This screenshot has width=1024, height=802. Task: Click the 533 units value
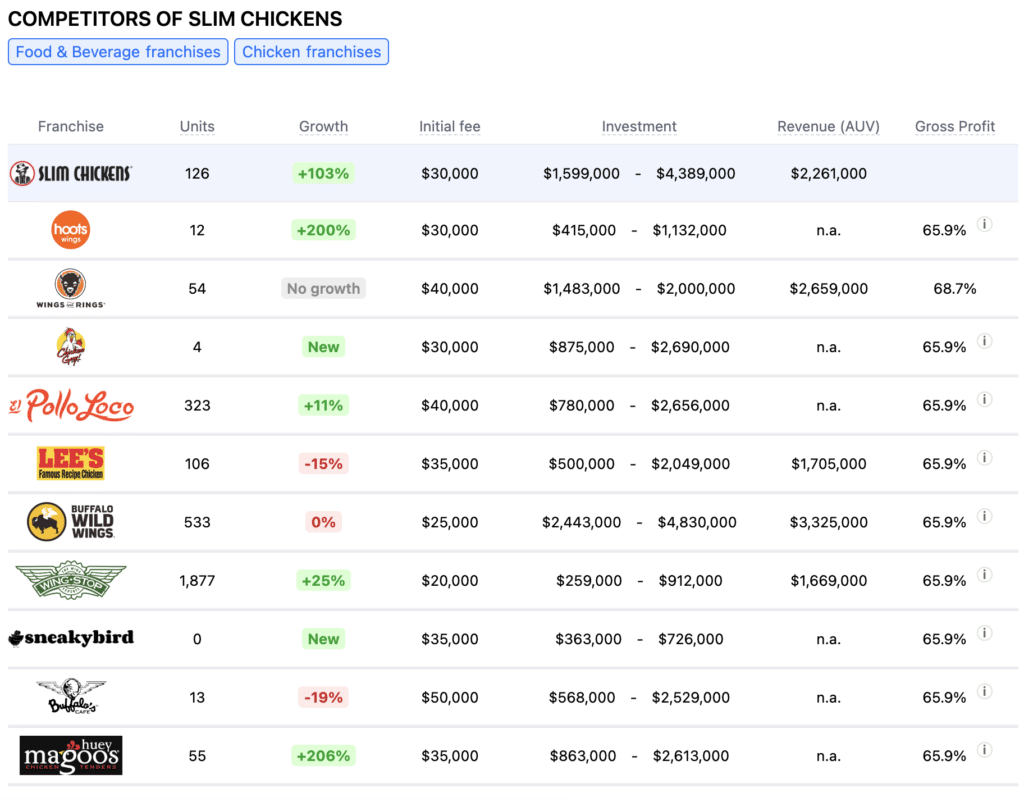point(197,522)
